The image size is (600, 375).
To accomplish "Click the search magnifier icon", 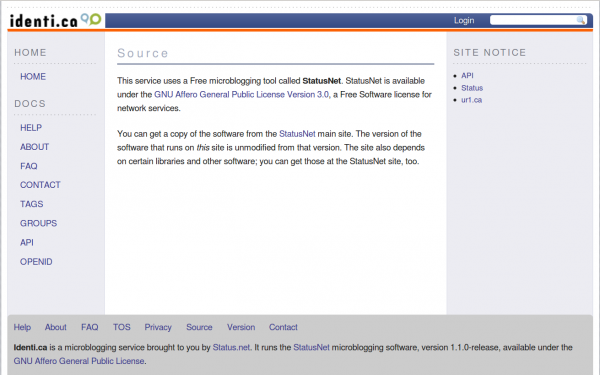I will click(x=580, y=20).
